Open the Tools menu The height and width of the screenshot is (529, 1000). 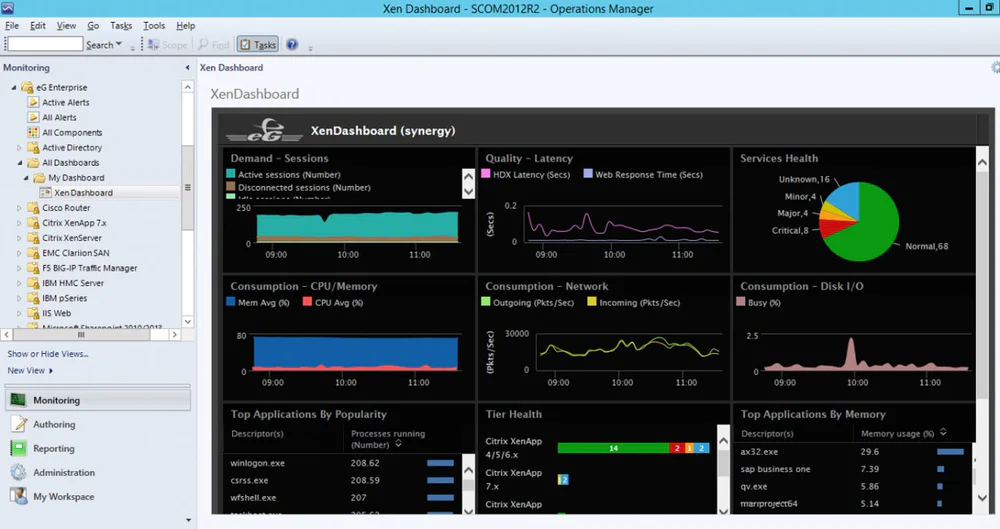click(154, 25)
